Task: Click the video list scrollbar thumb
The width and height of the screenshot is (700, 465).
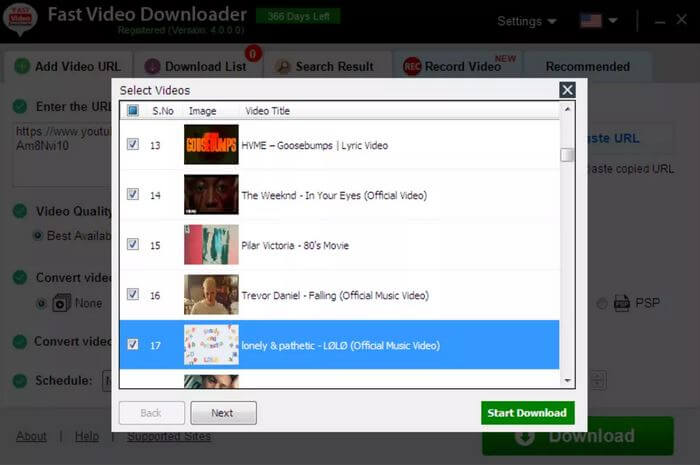Action: 567,155
